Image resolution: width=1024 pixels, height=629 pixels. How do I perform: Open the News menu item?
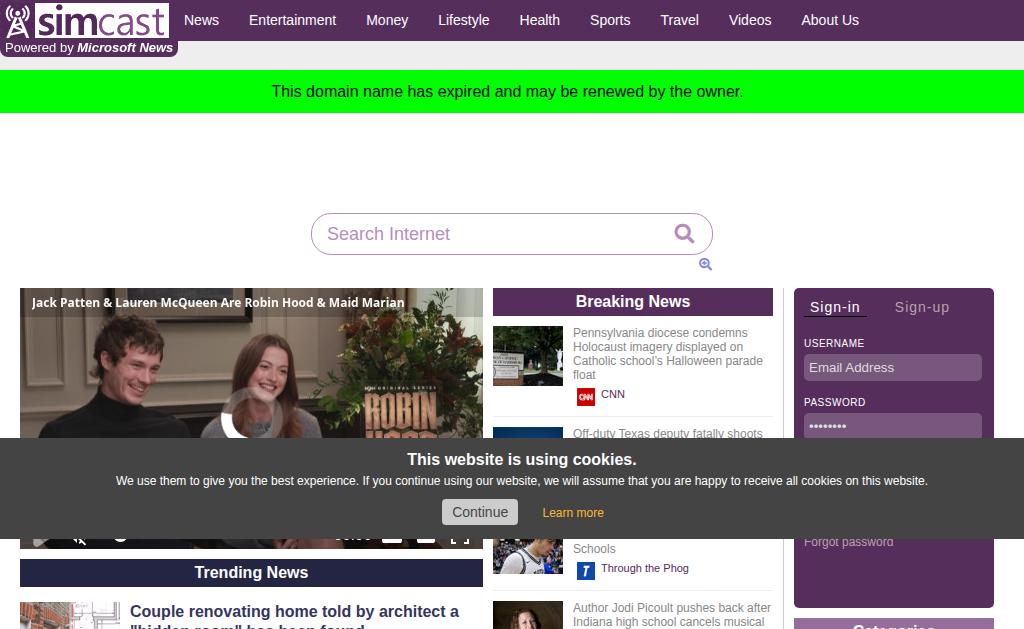(201, 20)
